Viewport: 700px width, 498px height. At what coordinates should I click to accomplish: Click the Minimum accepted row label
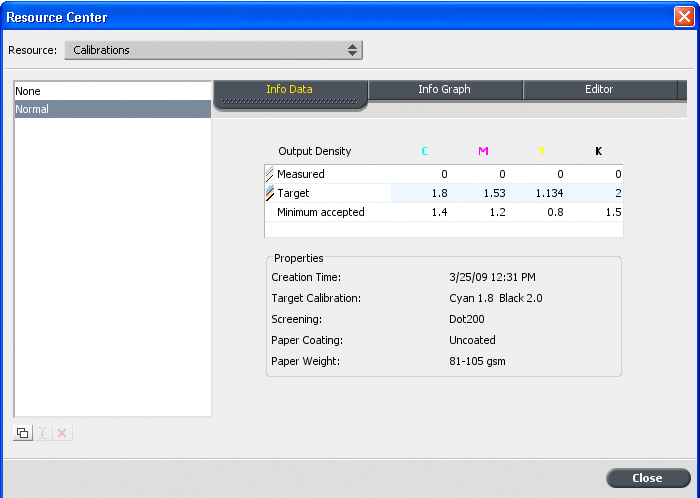click(x=321, y=212)
